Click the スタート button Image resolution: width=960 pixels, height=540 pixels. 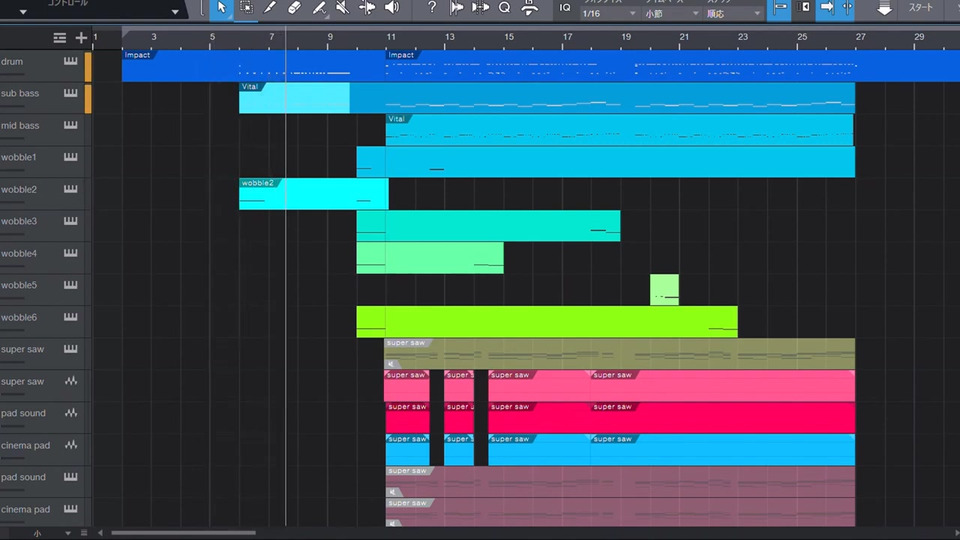(920, 8)
